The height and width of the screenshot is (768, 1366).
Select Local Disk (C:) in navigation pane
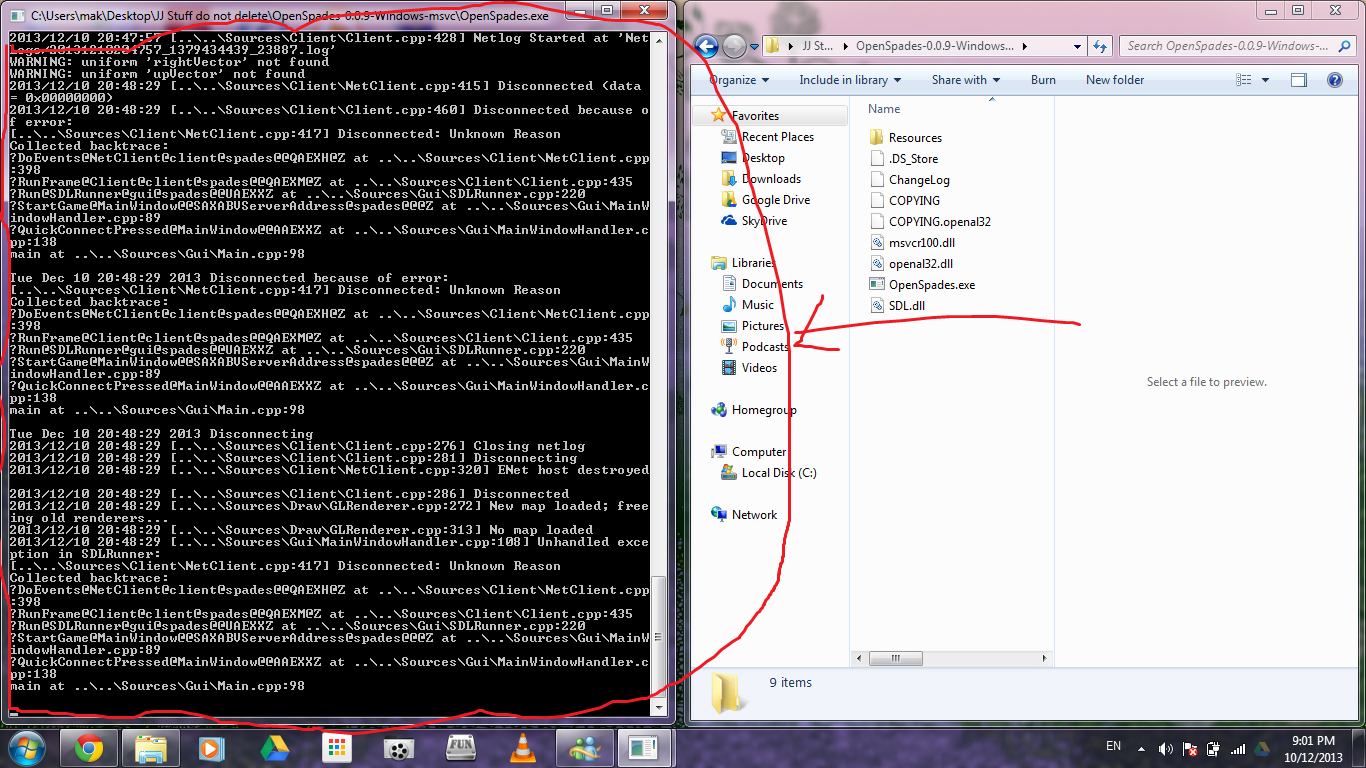(778, 473)
